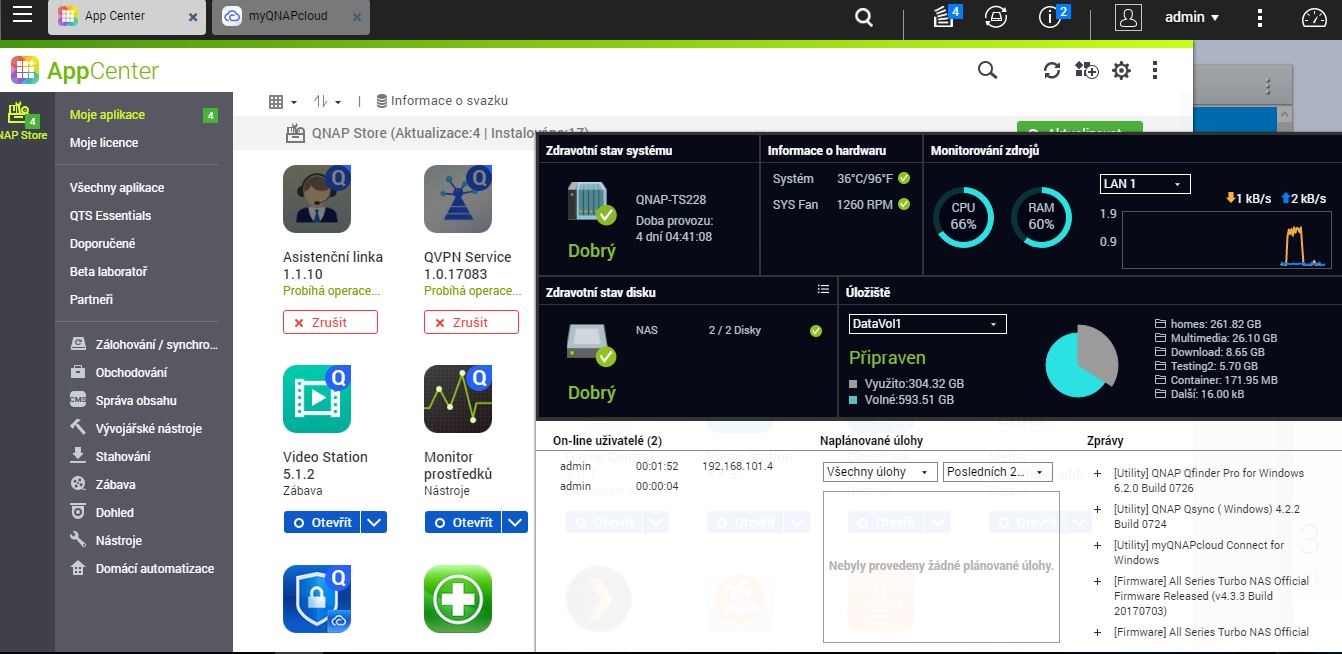Select Všechny aplikace in sidebar
Viewport: 1342px width, 654px height.
pyautogui.click(x=117, y=188)
